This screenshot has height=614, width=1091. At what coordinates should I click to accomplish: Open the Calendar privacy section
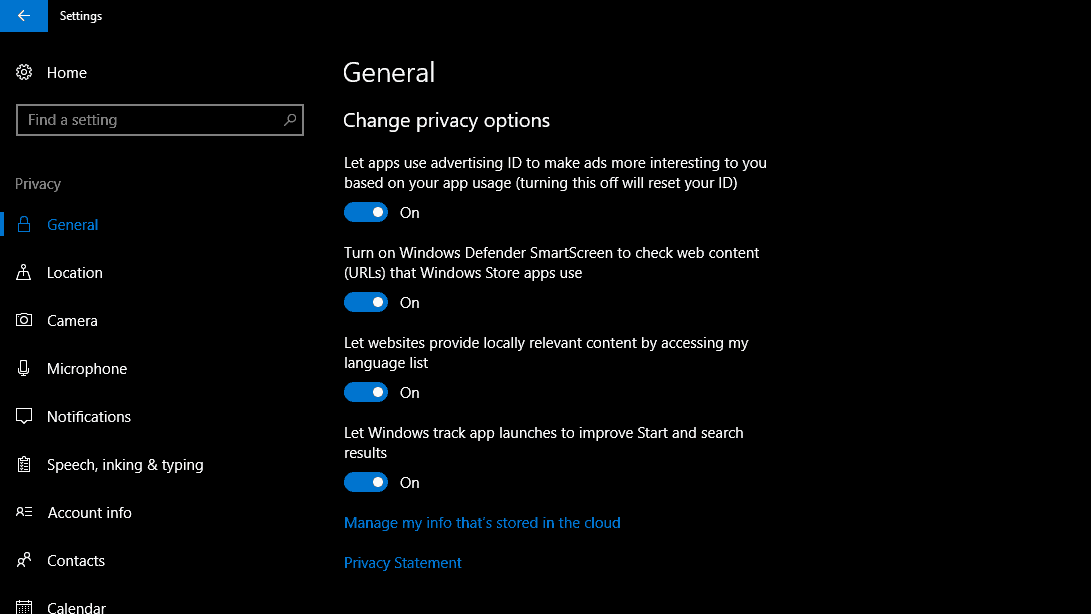(x=76, y=606)
